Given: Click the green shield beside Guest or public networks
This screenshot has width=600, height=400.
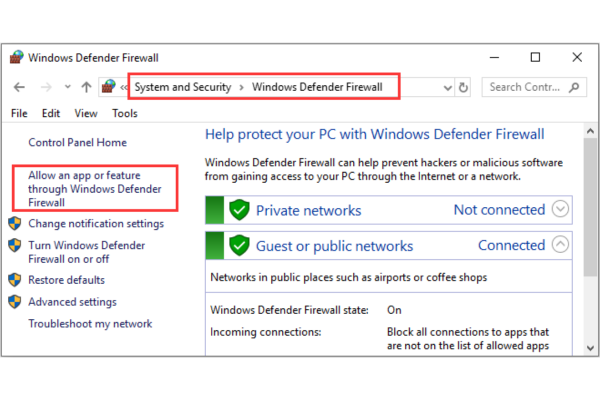Looking at the screenshot, I should pyautogui.click(x=238, y=245).
